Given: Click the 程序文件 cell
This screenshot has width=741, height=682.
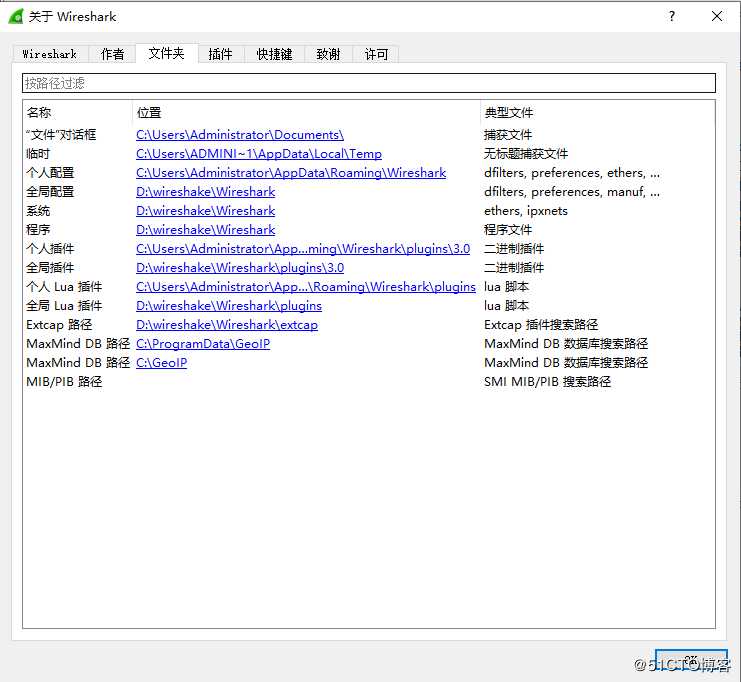Looking at the screenshot, I should coord(508,229).
